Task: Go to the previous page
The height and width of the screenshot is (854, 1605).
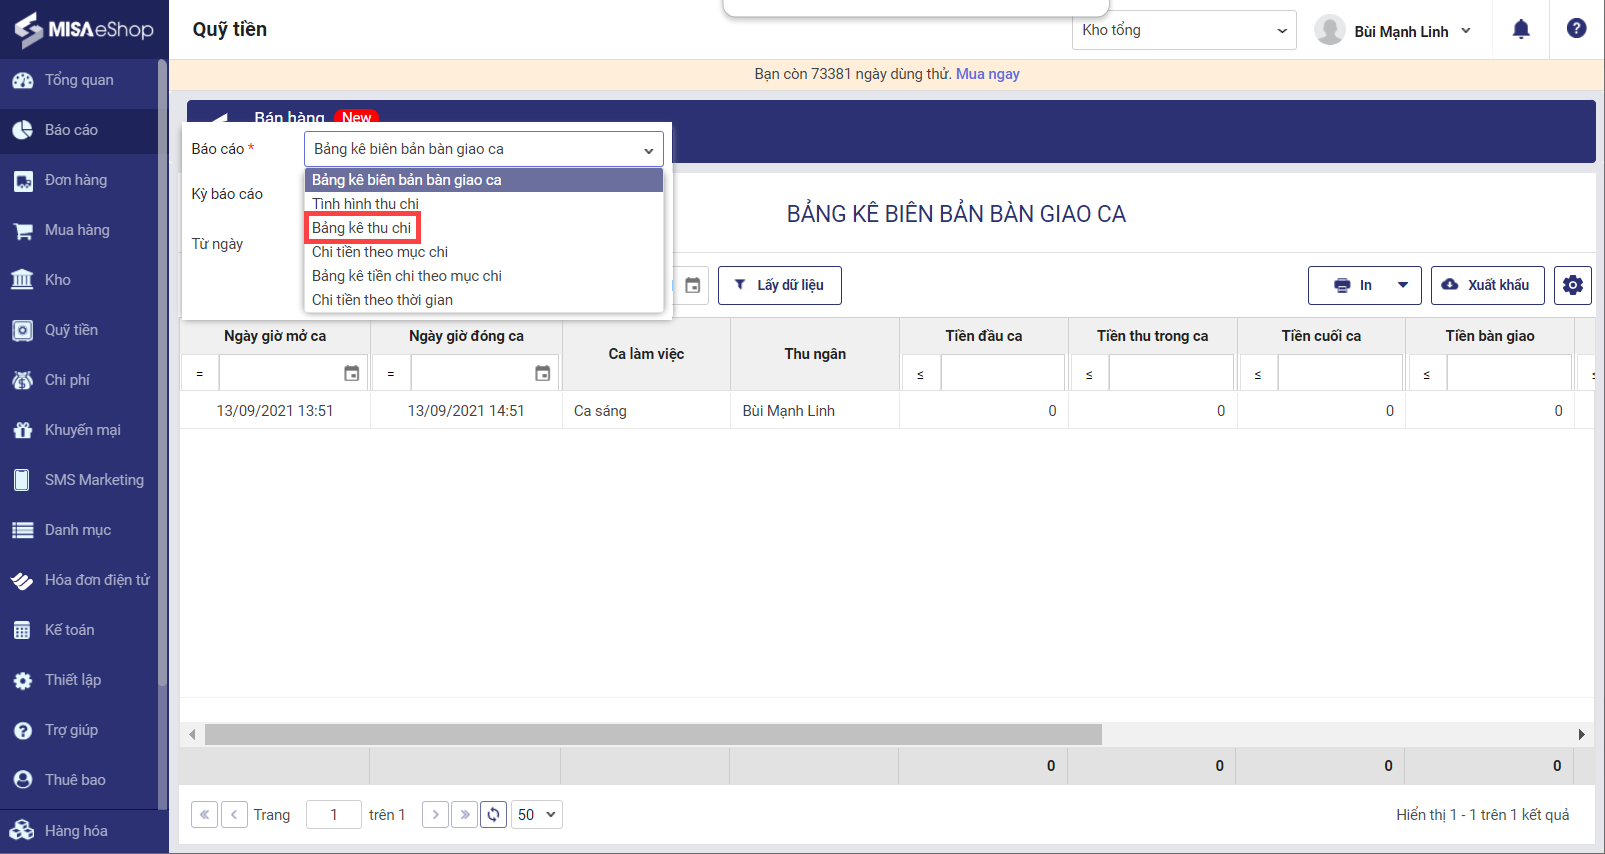Action: click(234, 814)
